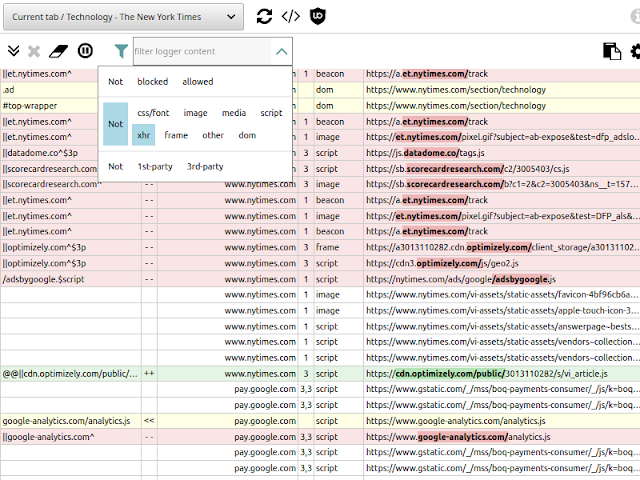Screen dimensions: 640x480
Task: Select the .ad cosmetic filter row
Action: 320,90
